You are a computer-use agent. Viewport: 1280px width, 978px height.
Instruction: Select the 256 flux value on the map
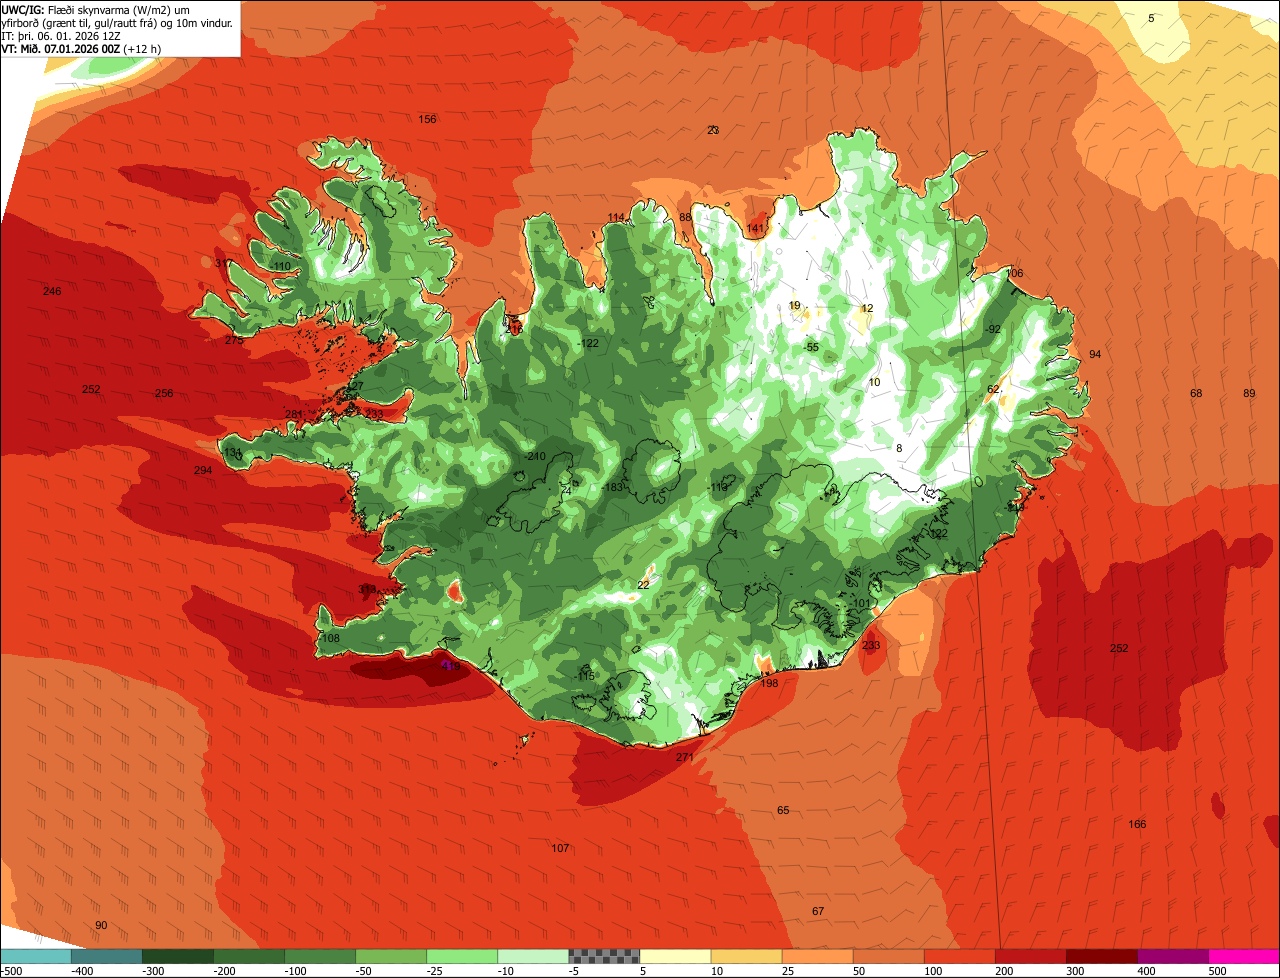[164, 393]
